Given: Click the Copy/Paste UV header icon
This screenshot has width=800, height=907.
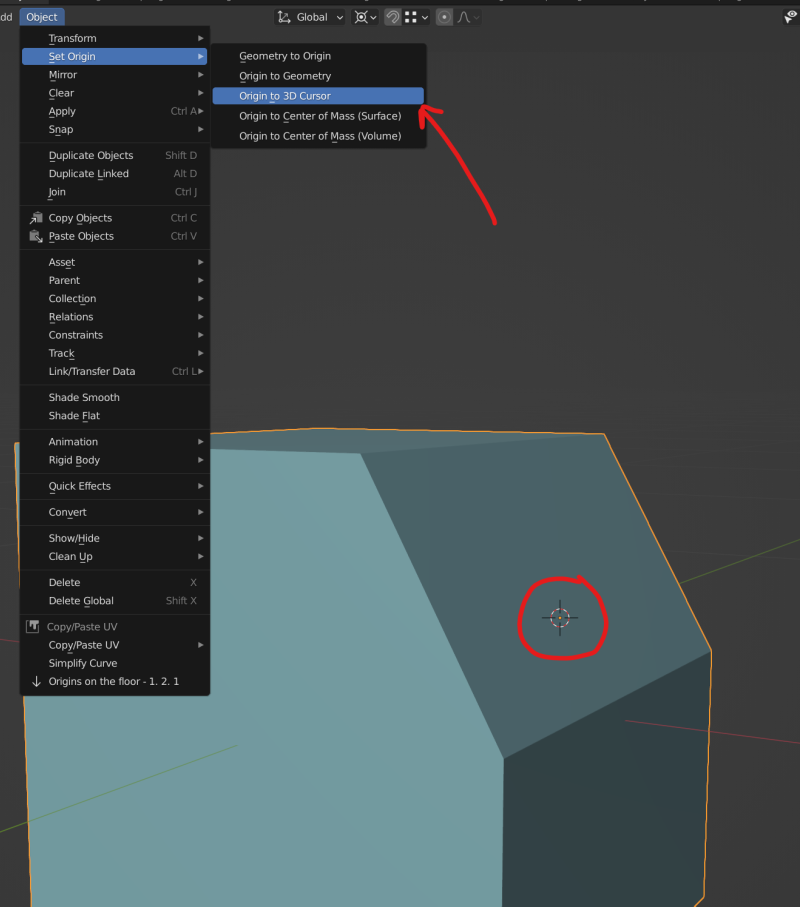Looking at the screenshot, I should (33, 626).
